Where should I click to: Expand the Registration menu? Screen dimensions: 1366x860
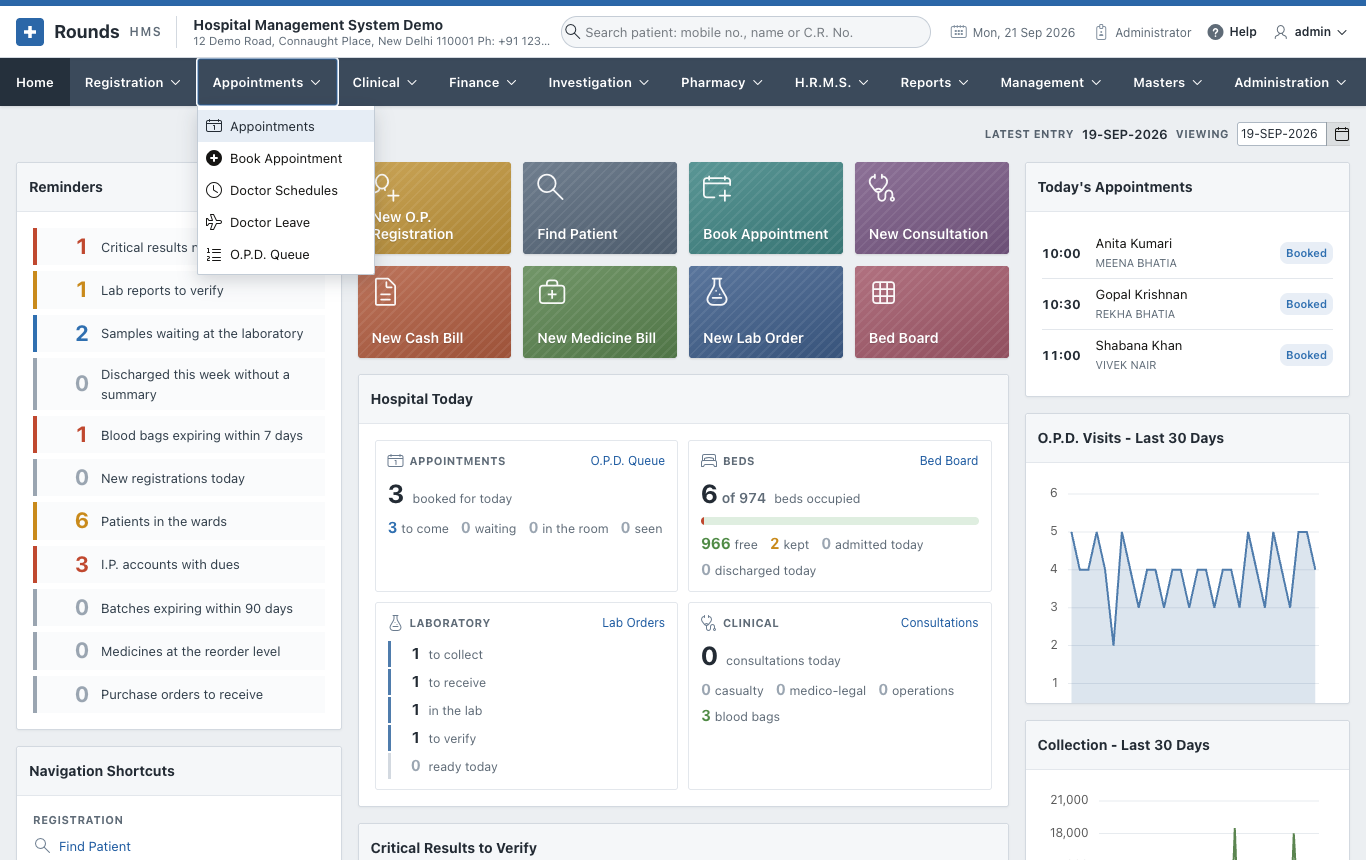click(133, 82)
